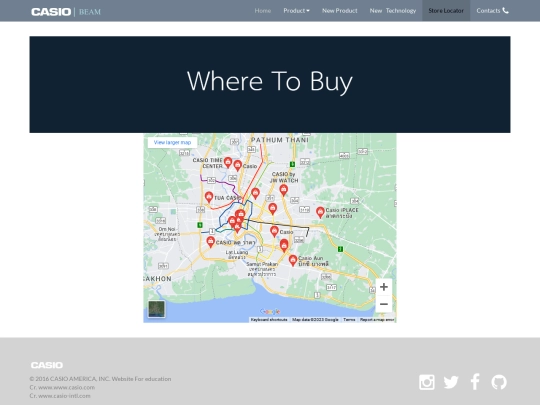
Task: Click the Google logo on the map
Action: [270, 312]
